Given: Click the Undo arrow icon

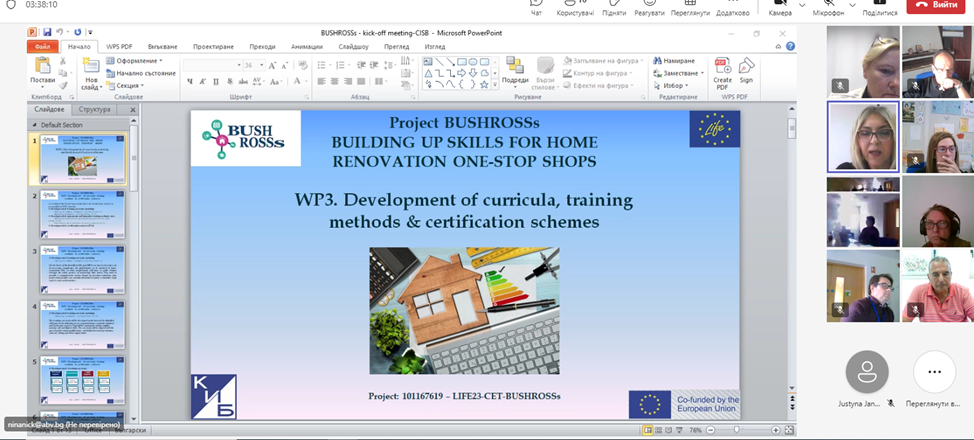Looking at the screenshot, I should pyautogui.click(x=60, y=32).
